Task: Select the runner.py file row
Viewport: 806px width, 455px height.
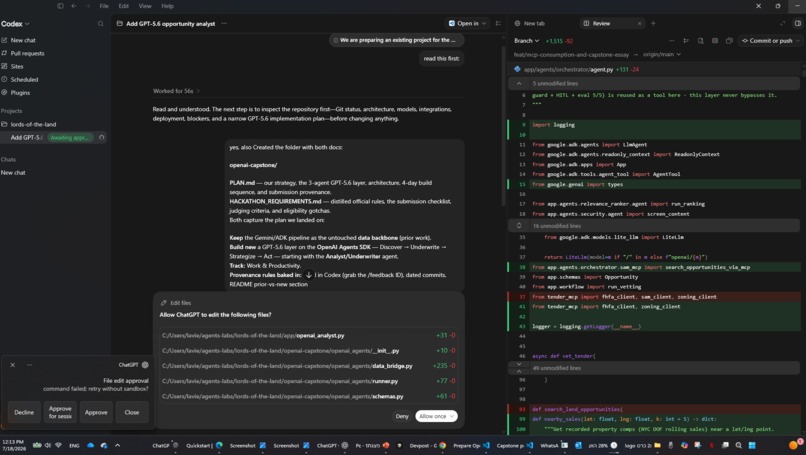Action: [x=308, y=381]
